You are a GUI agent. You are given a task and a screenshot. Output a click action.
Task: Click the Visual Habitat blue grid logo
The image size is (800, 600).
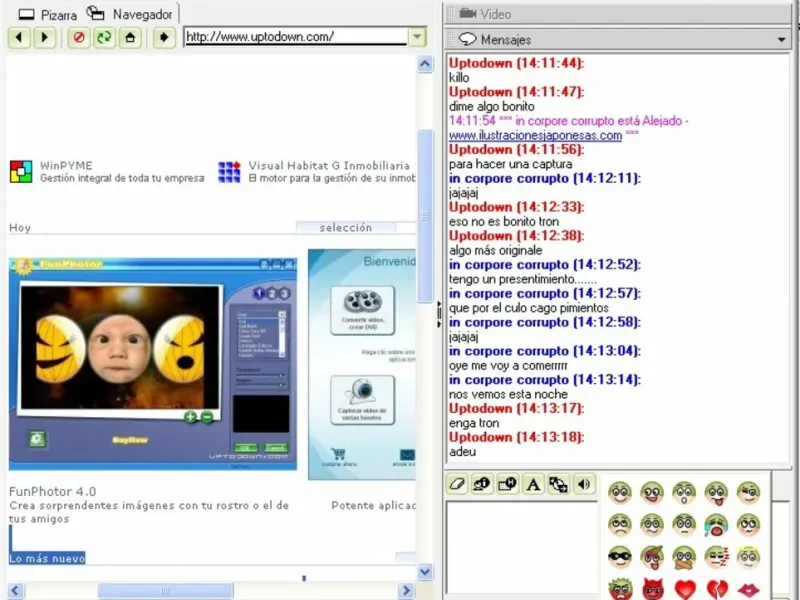tap(229, 172)
